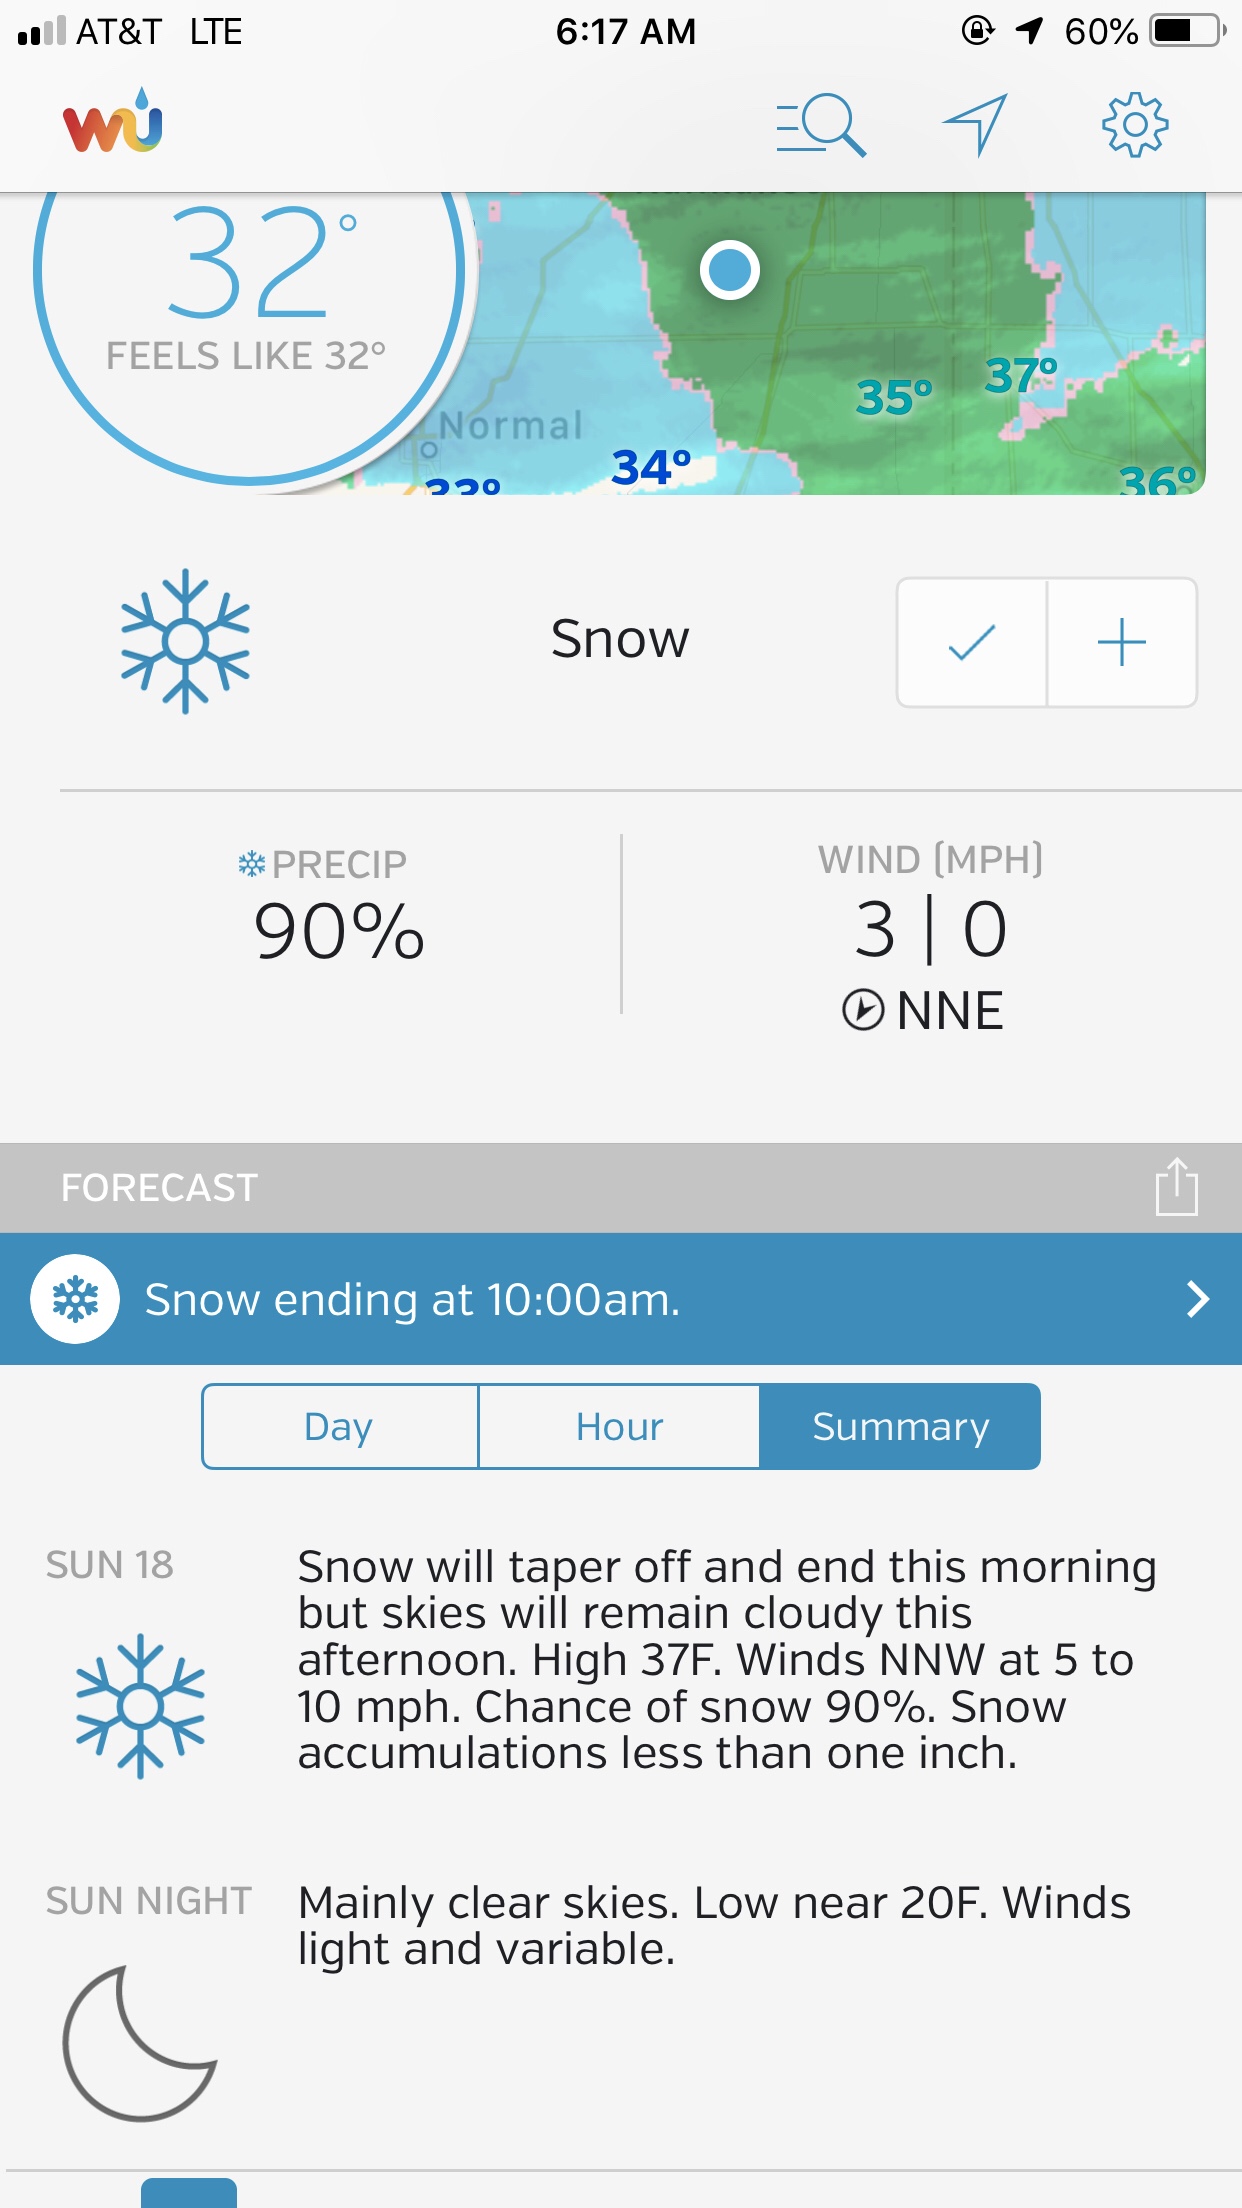
Task: Tap the Weather Underground logo
Action: pyautogui.click(x=113, y=123)
